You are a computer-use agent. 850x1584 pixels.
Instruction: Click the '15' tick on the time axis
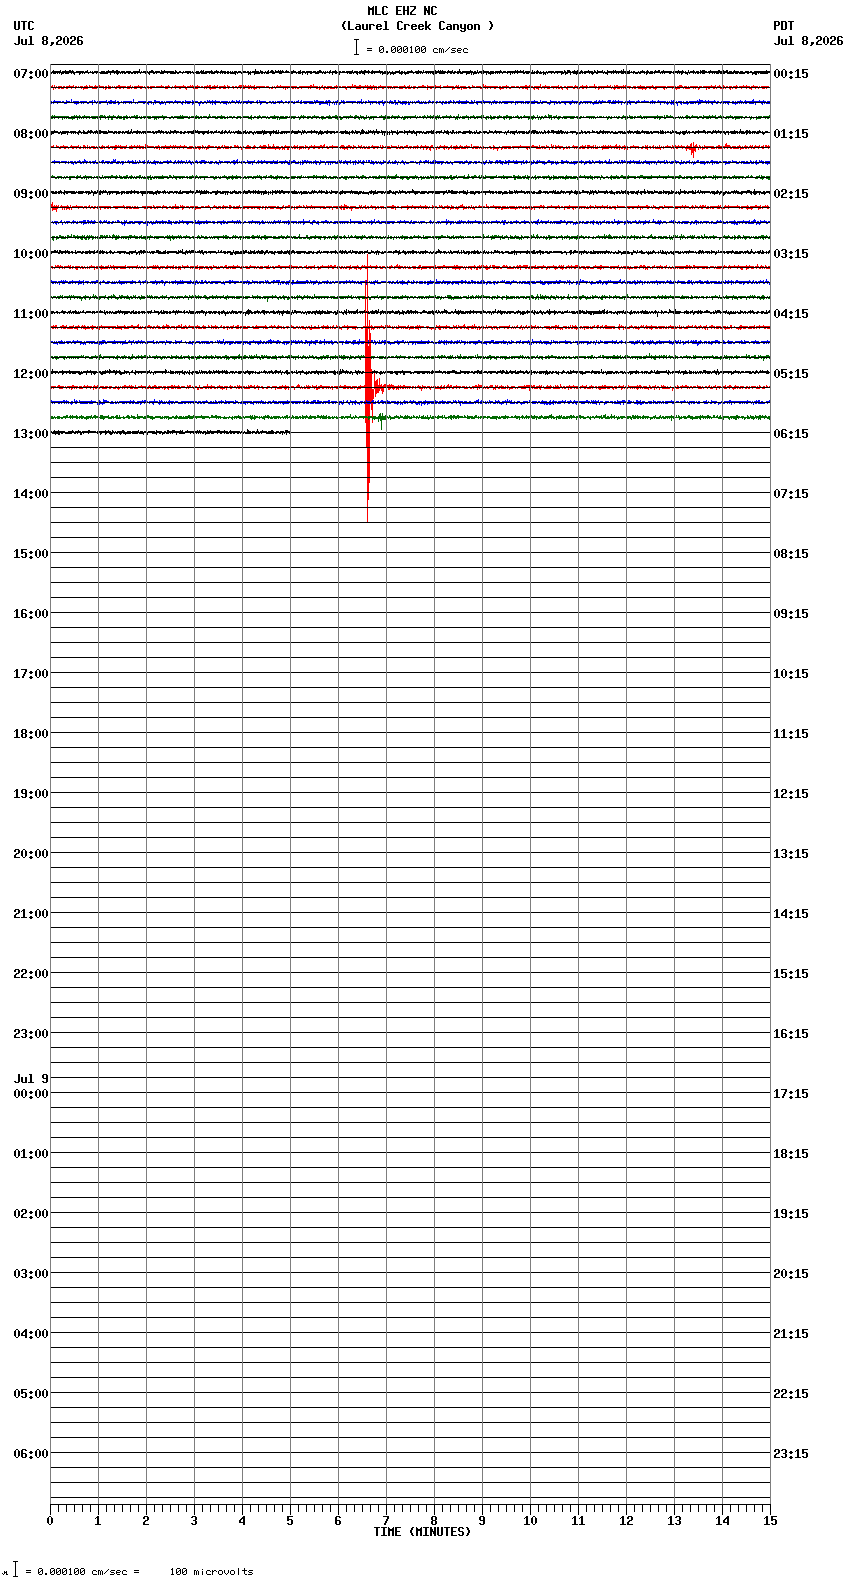click(770, 1521)
